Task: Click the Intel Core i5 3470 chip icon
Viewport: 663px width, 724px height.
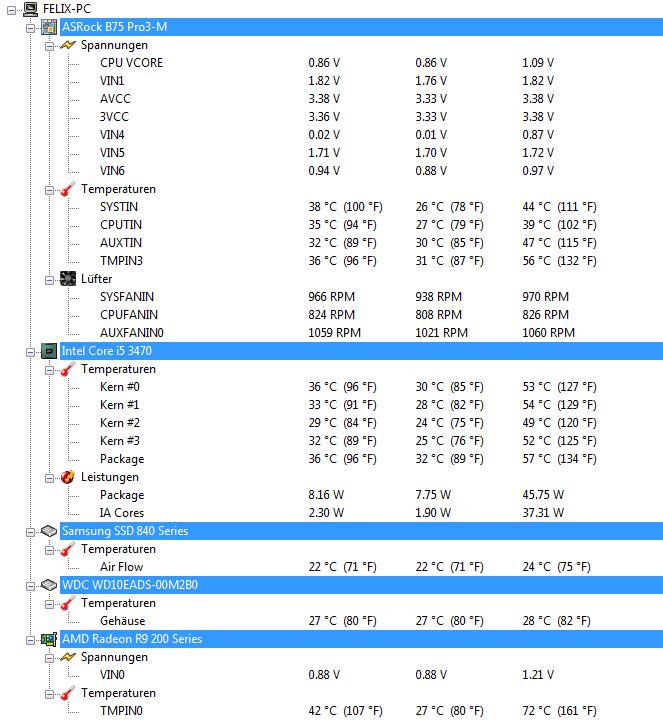Action: [49, 351]
